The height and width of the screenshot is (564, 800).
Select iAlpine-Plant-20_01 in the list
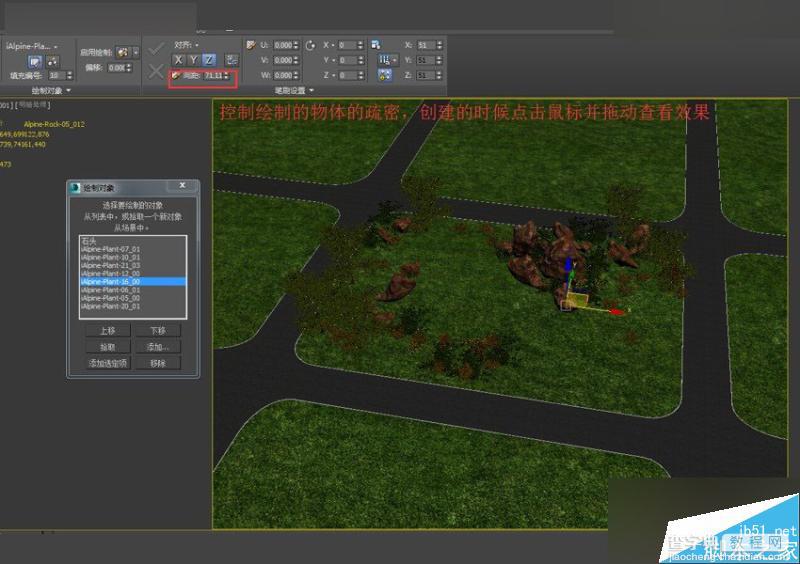[x=133, y=306]
